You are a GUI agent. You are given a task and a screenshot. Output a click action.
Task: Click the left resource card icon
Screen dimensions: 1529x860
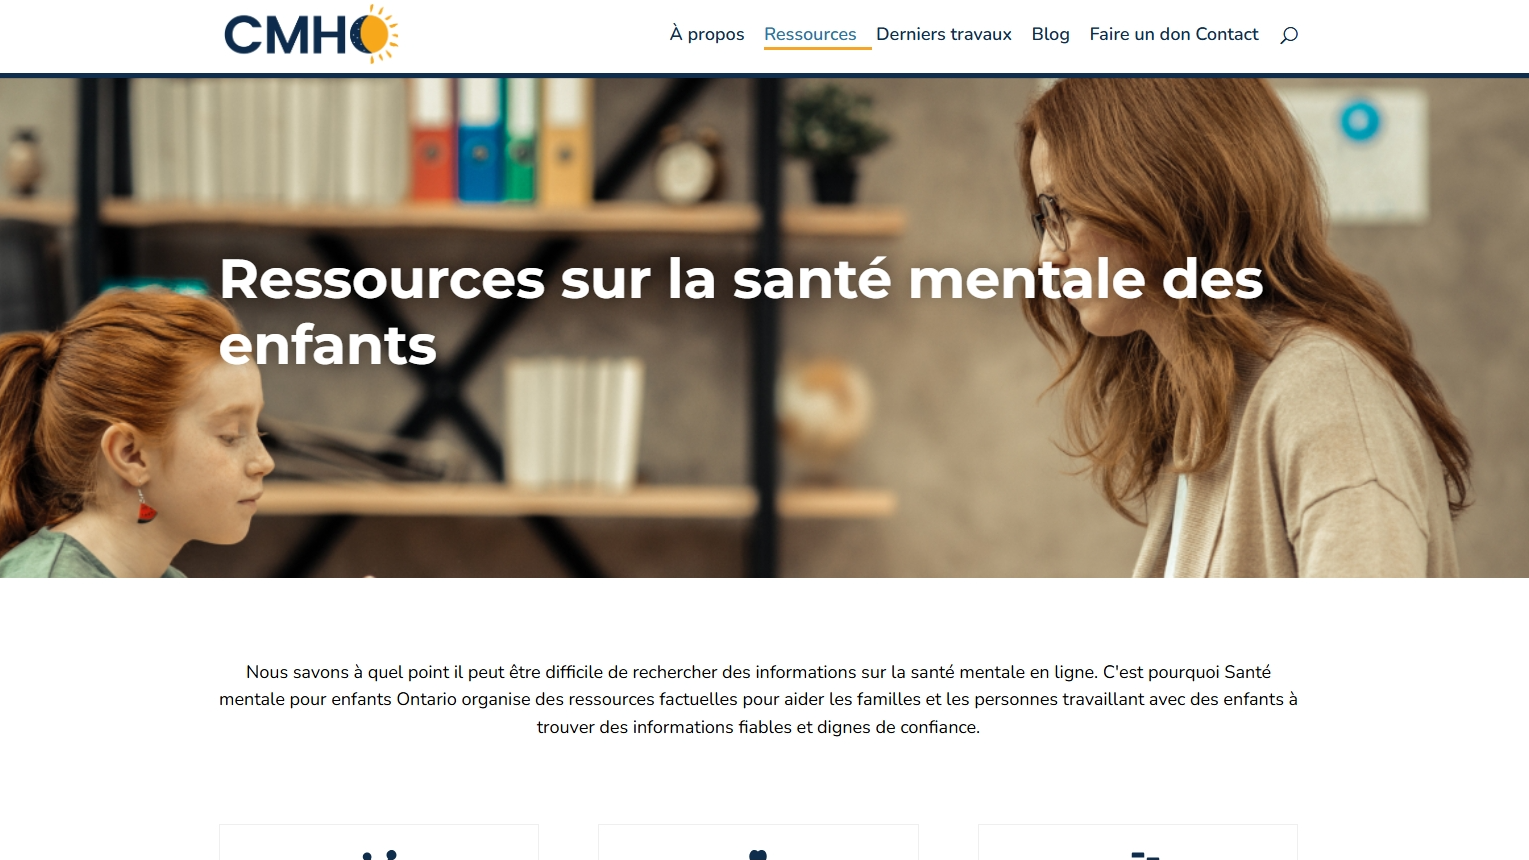(x=379, y=855)
